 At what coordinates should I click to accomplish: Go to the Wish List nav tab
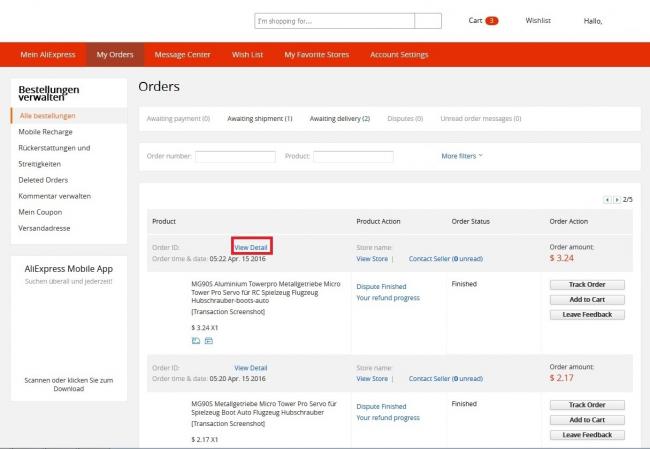tap(247, 54)
